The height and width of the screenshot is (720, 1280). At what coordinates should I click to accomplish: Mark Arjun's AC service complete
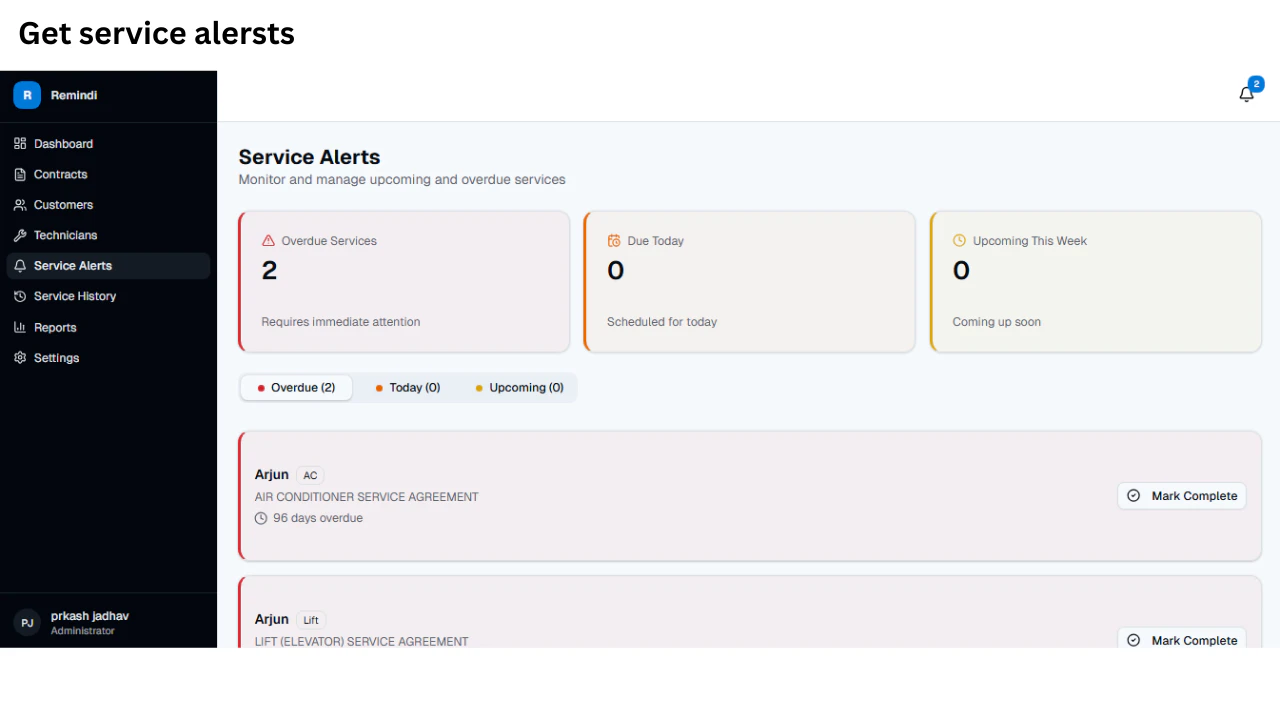pyautogui.click(x=1182, y=496)
